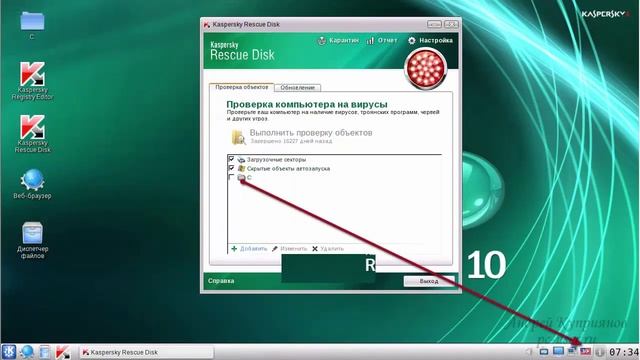The height and width of the screenshot is (360, 640).
Task: Click the Выход exit button
Action: (429, 281)
